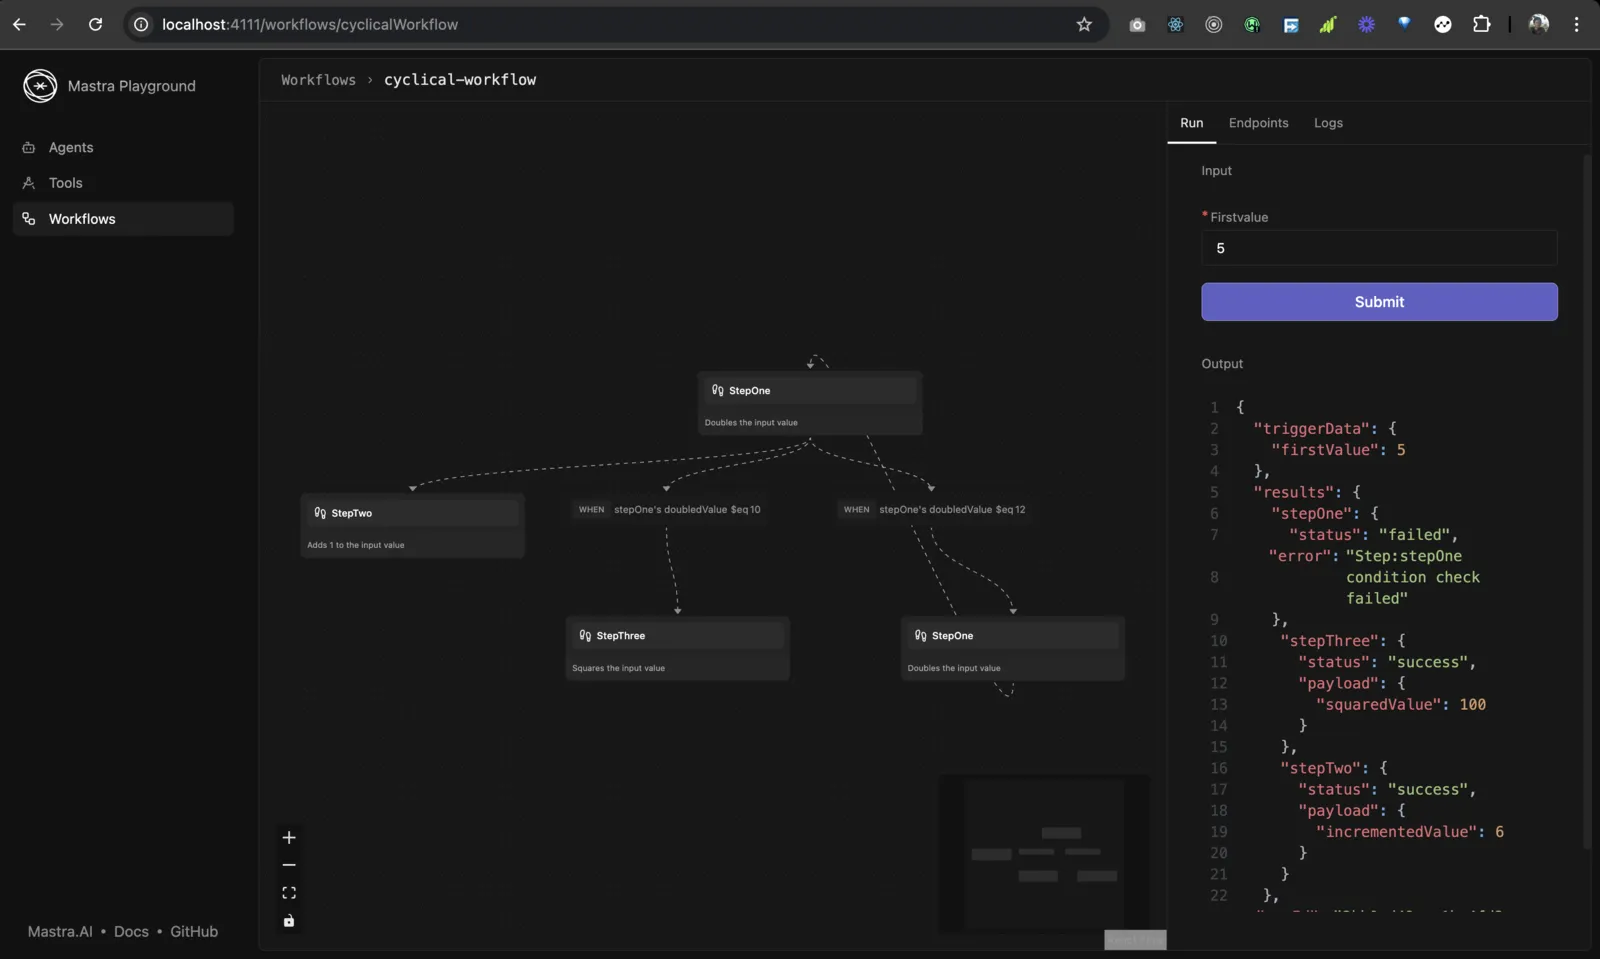Click Workflows breadcrumb link

(318, 80)
